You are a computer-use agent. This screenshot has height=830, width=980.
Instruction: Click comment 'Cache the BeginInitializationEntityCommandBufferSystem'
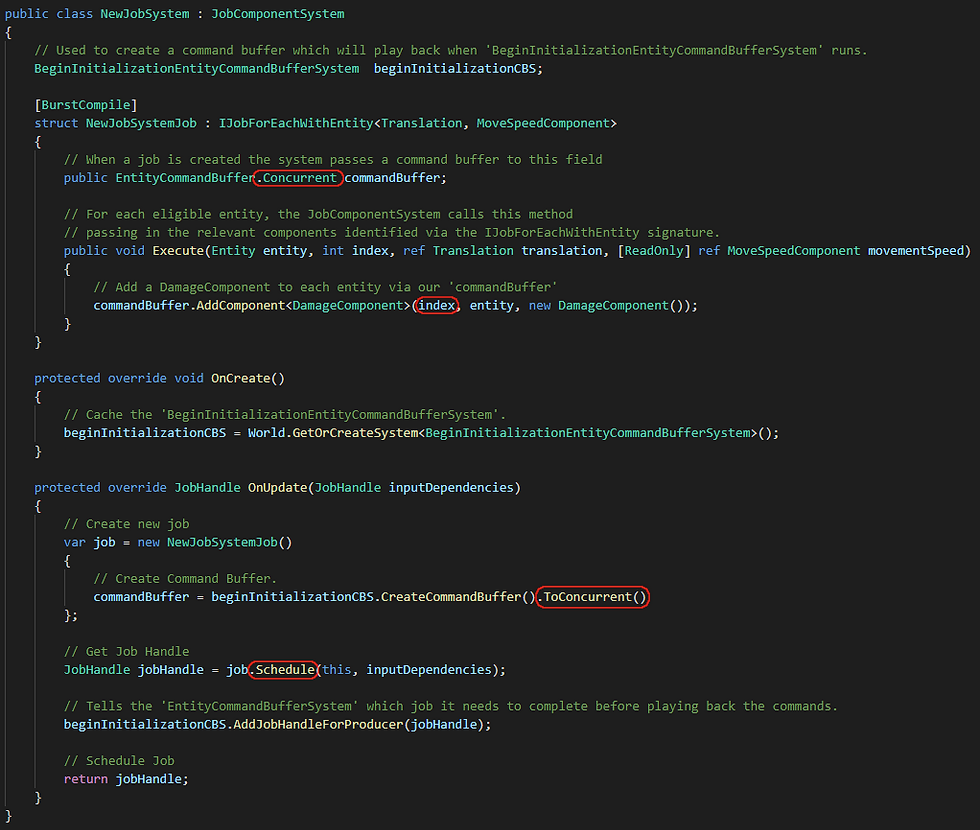285,415
